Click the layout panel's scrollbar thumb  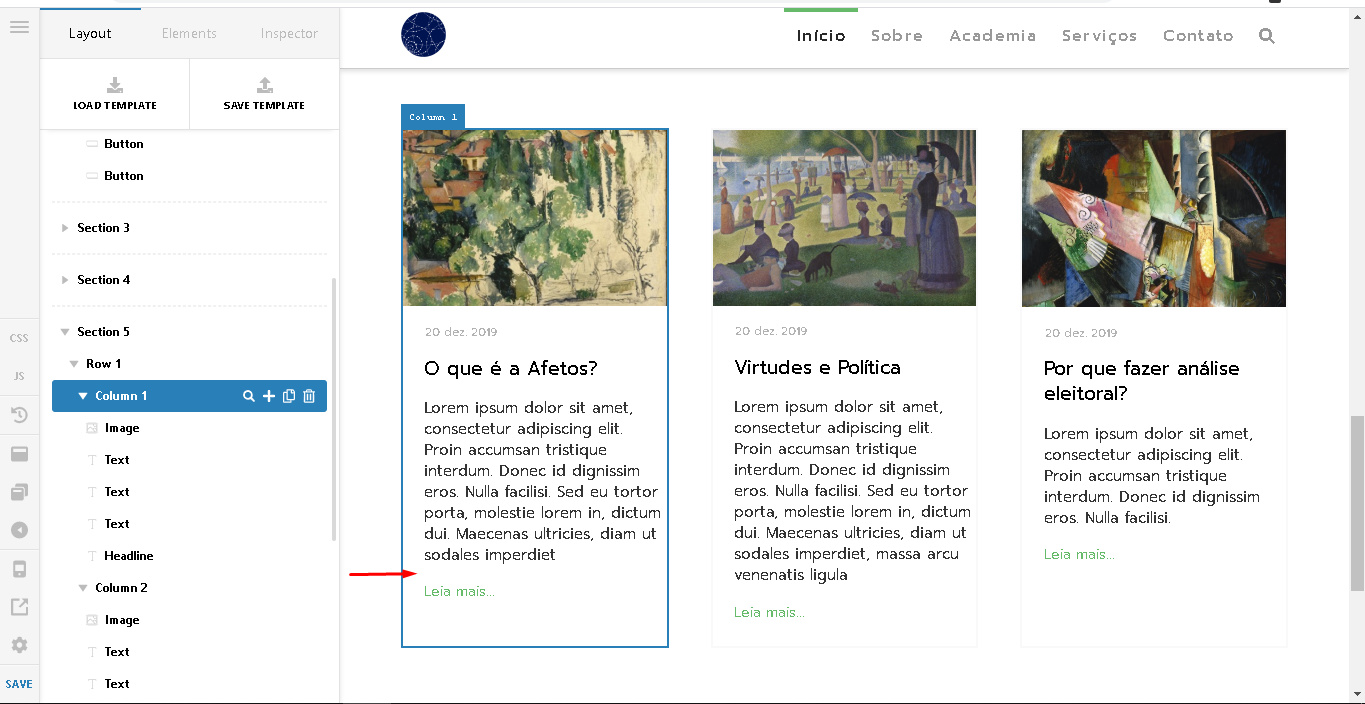[x=334, y=410]
